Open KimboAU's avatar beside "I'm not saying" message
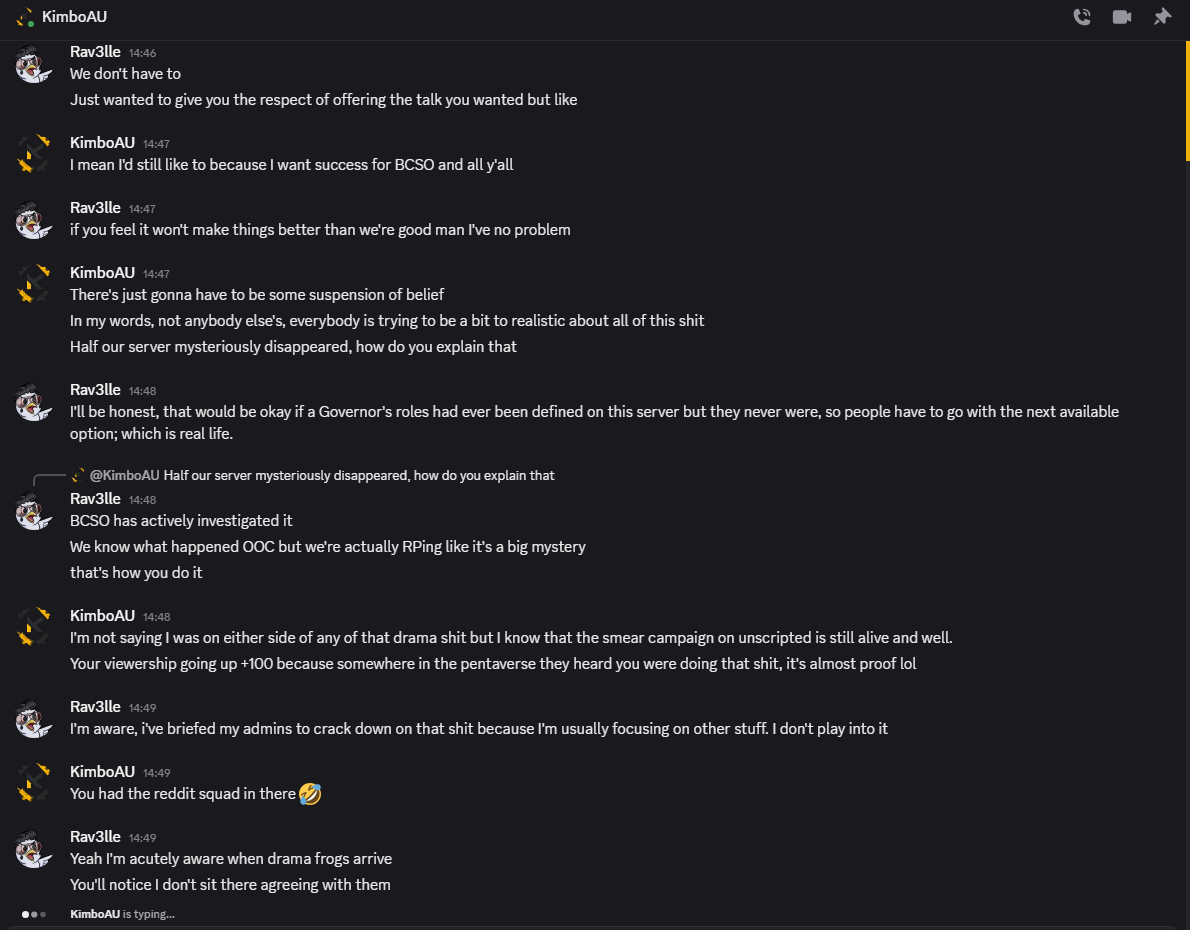Image resolution: width=1190 pixels, height=930 pixels. pyautogui.click(x=34, y=628)
